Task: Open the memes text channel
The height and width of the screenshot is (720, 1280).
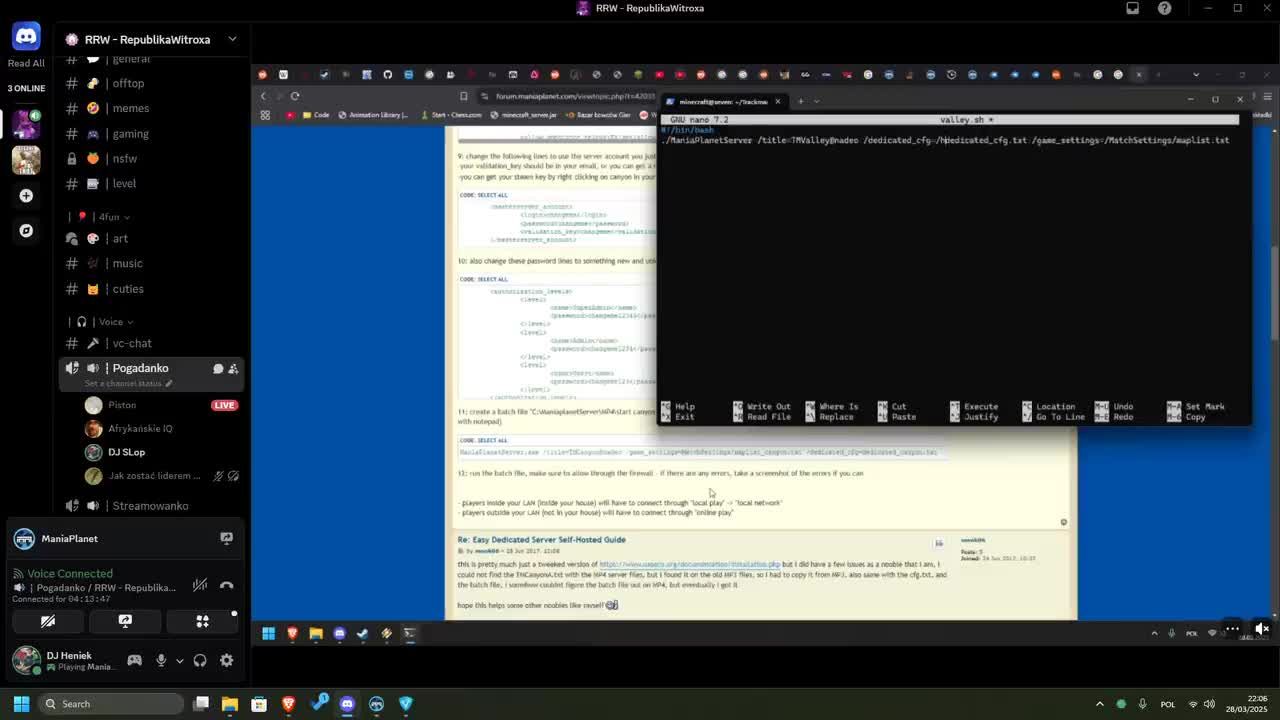Action: pyautogui.click(x=151, y=108)
